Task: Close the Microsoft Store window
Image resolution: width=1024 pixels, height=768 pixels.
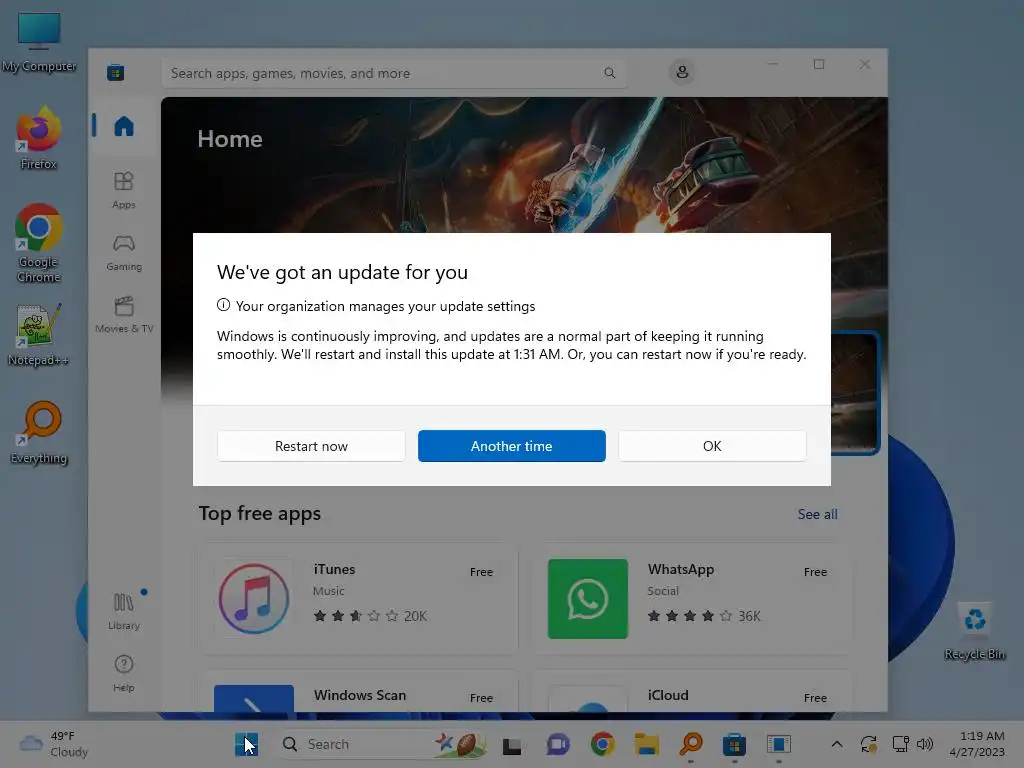Action: click(x=865, y=64)
